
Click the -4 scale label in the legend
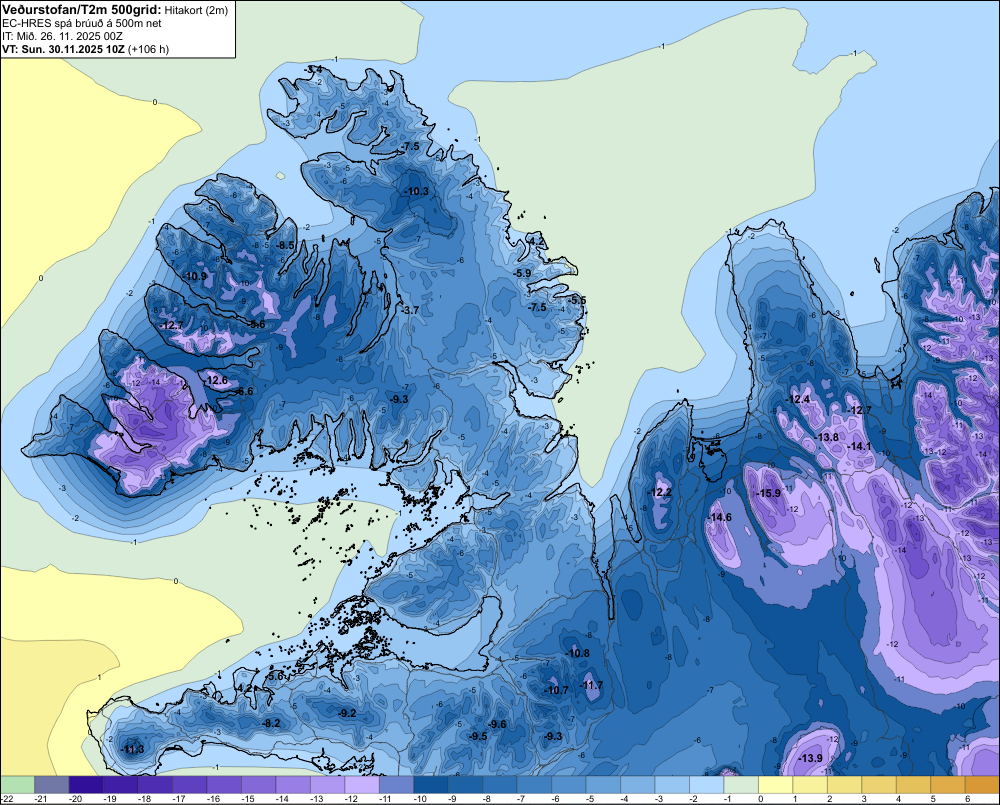(x=626, y=799)
